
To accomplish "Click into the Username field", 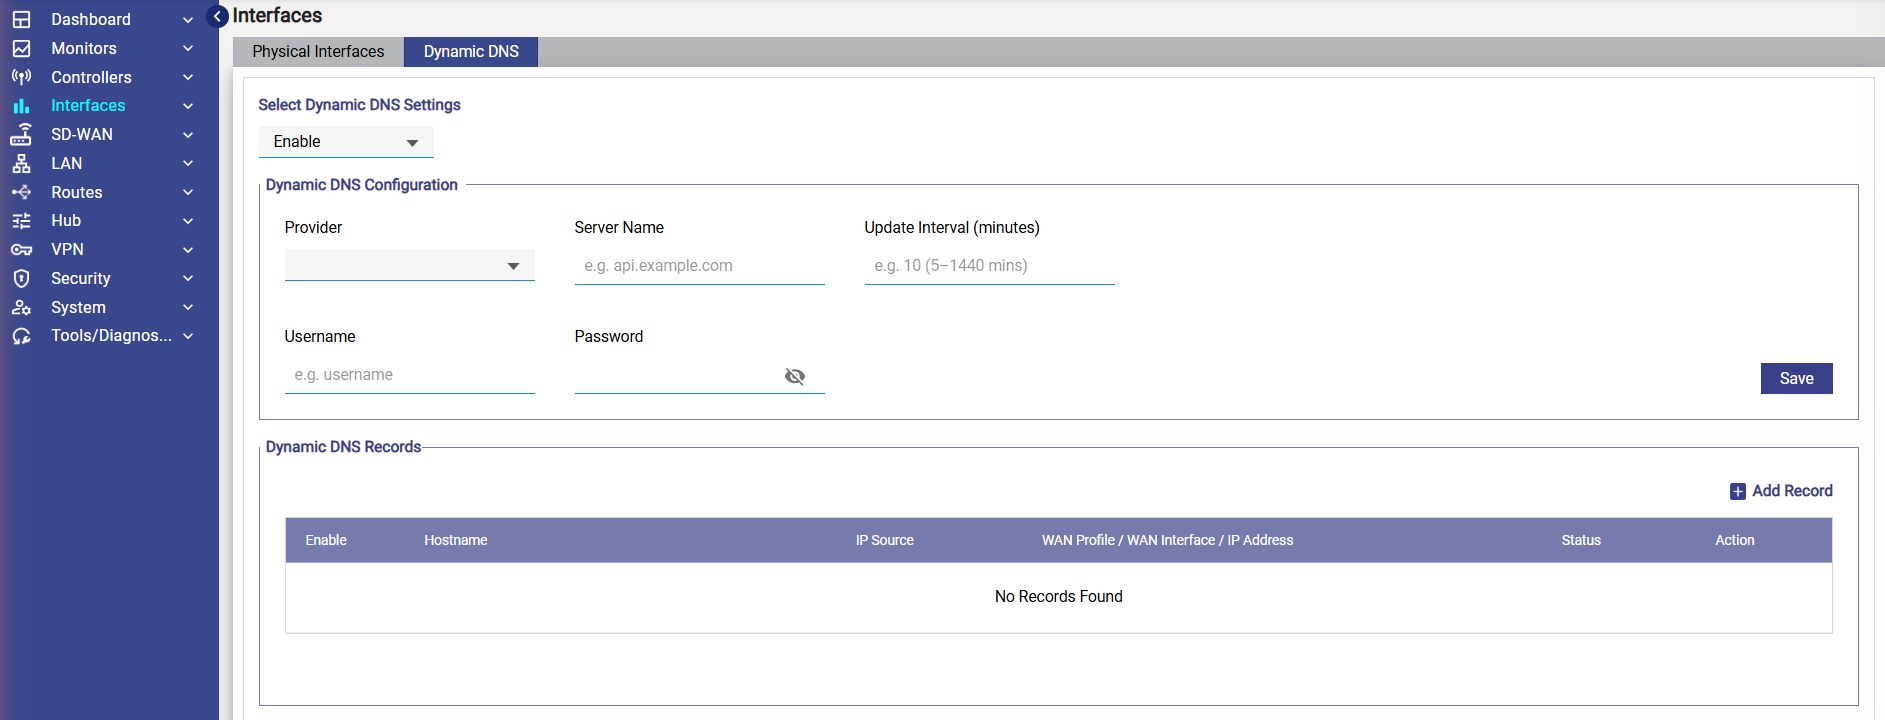I will pyautogui.click(x=410, y=375).
